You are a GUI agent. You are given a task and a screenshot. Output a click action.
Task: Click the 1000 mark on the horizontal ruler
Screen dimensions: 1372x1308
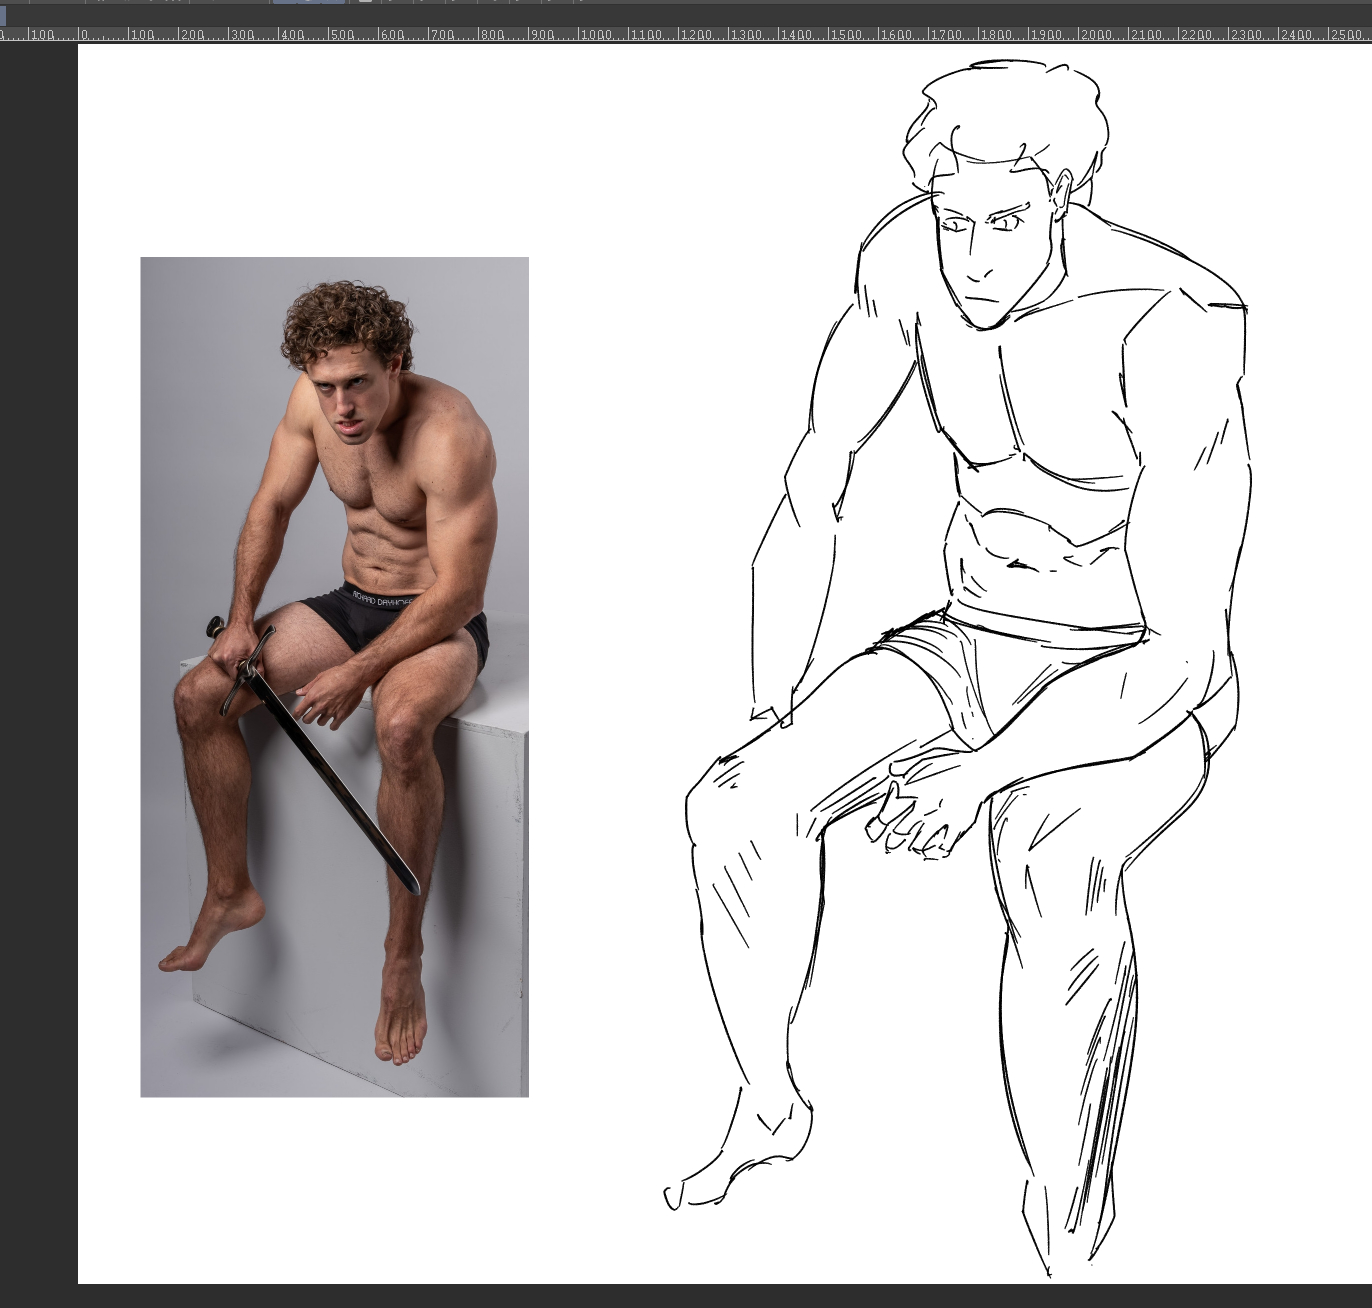[600, 35]
